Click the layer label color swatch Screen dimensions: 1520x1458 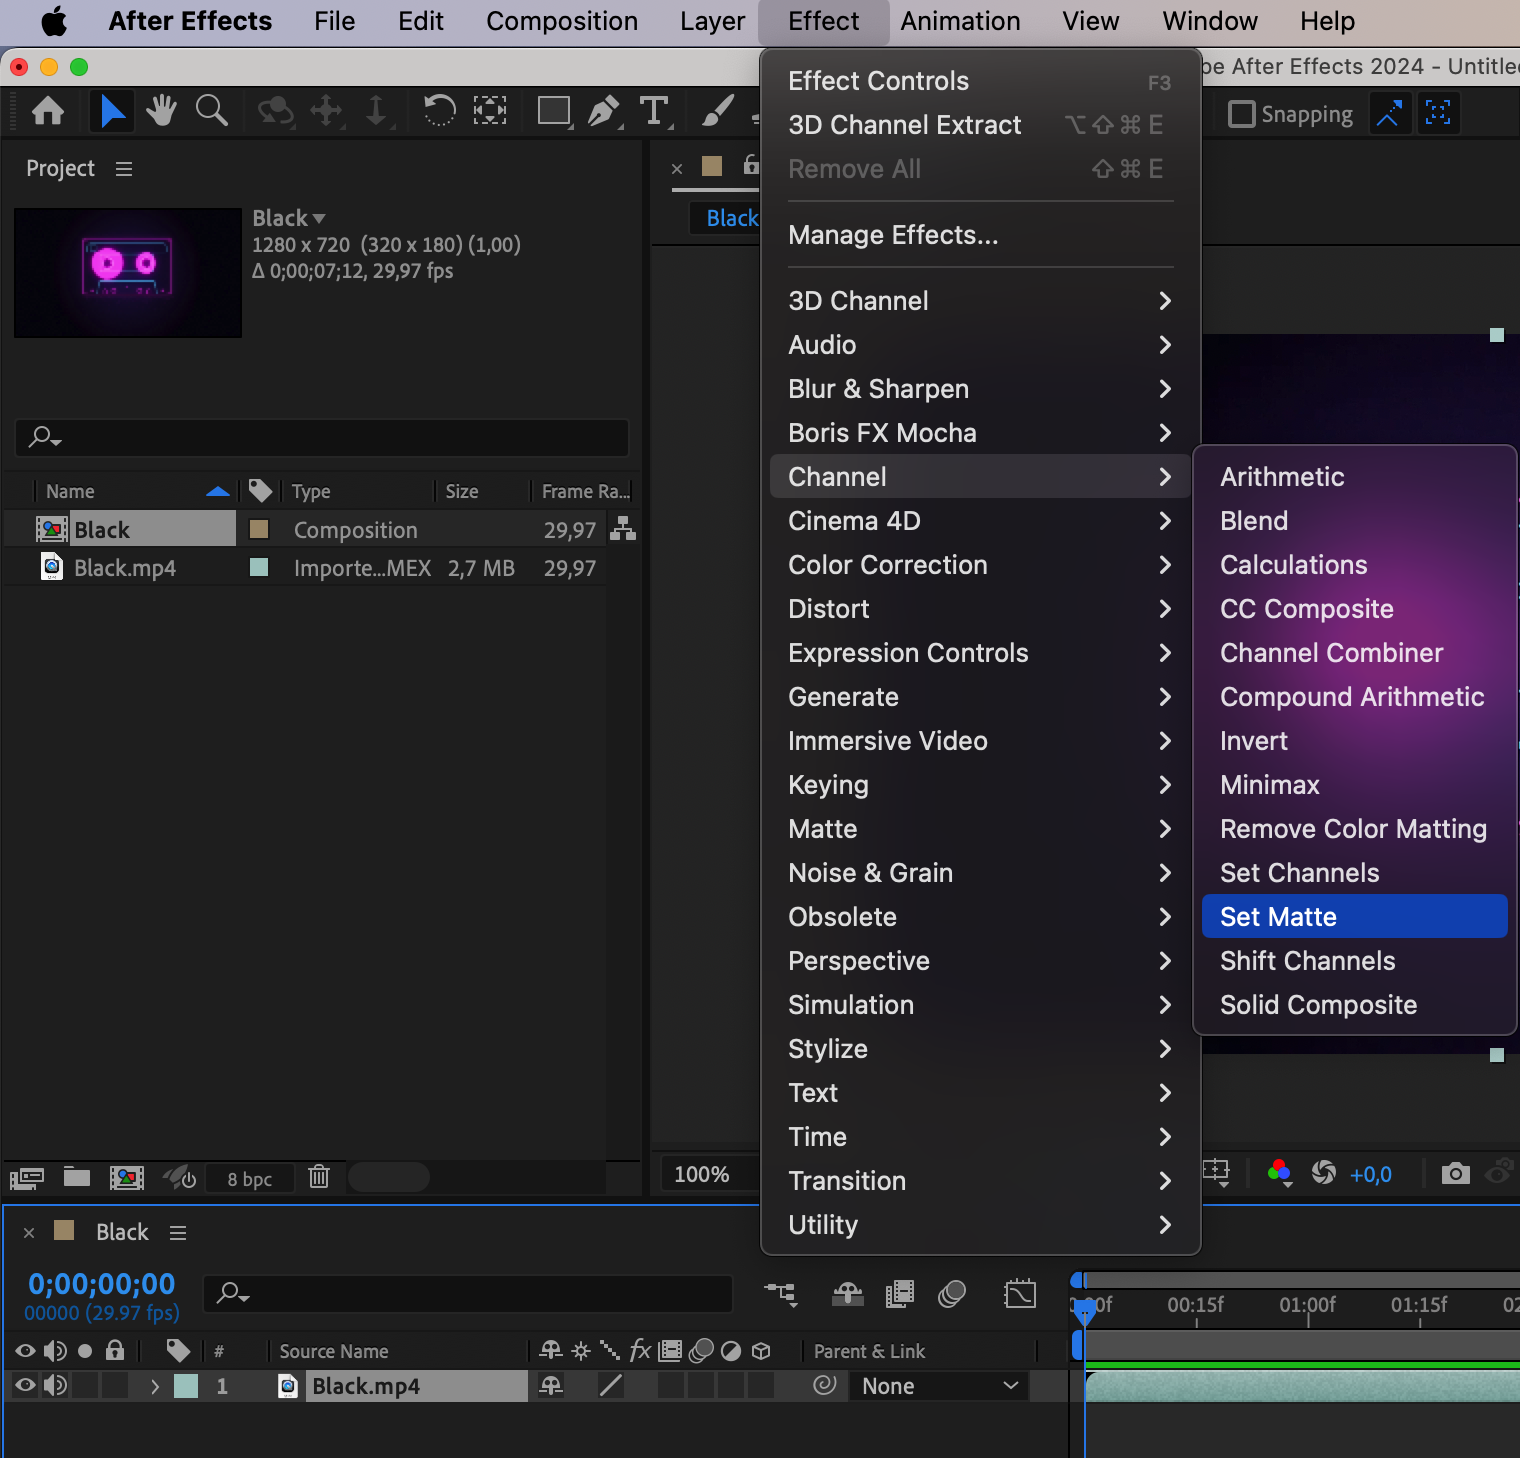[x=186, y=1386]
